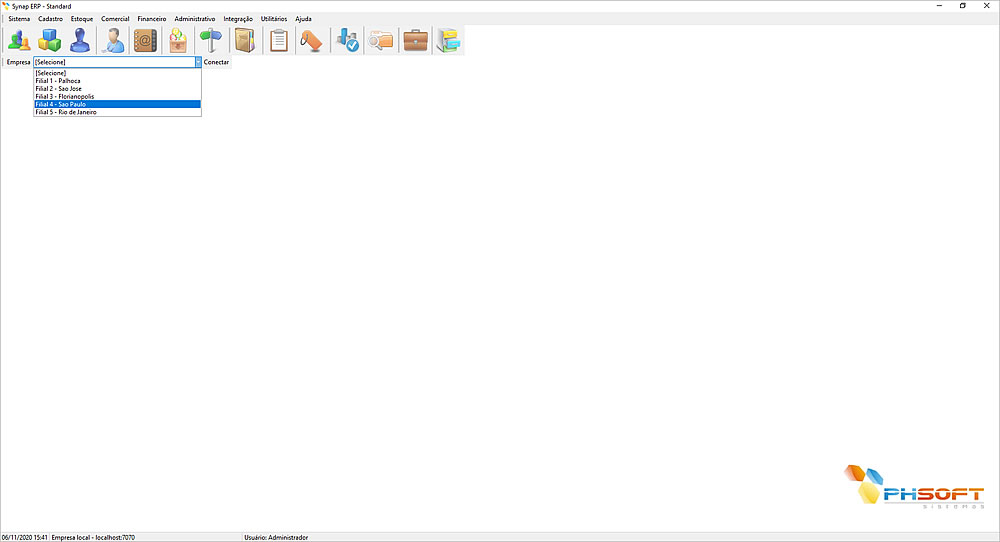This screenshot has width=1000, height=542.
Task: Open the Utilitários menu
Action: click(x=273, y=19)
